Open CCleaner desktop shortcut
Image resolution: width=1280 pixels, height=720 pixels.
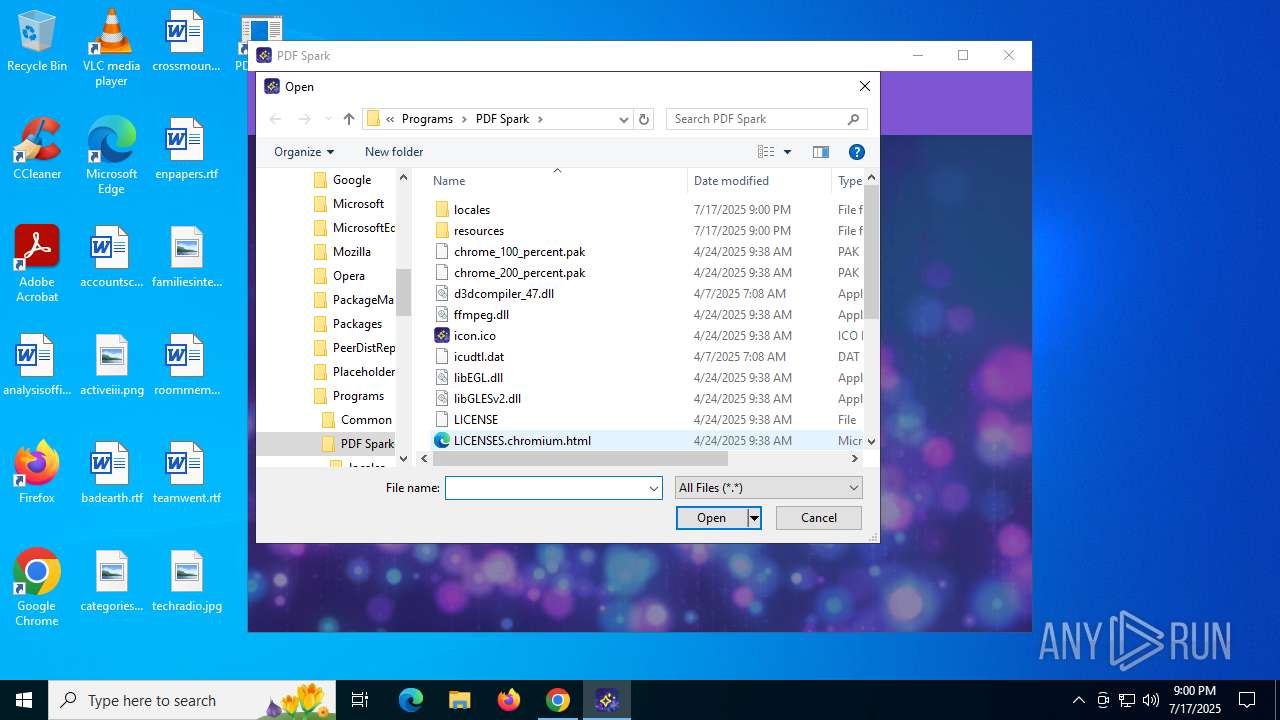(x=37, y=149)
